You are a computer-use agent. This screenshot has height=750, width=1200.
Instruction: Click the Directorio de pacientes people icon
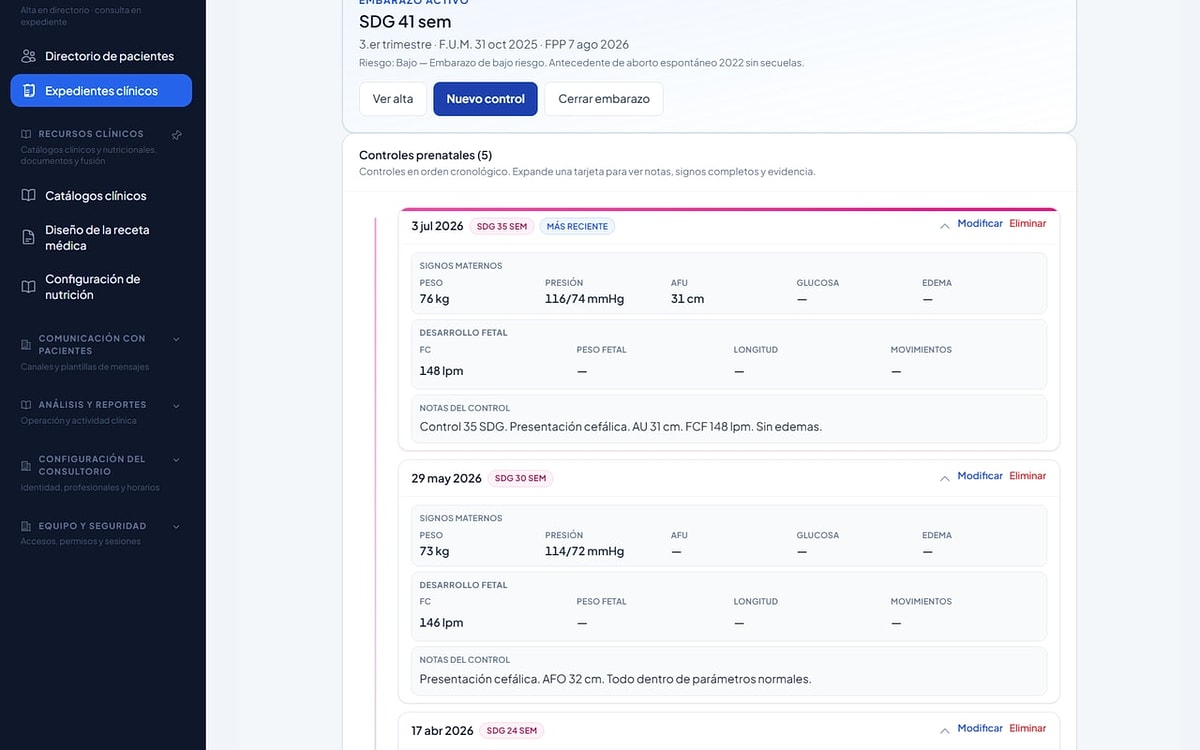point(29,56)
